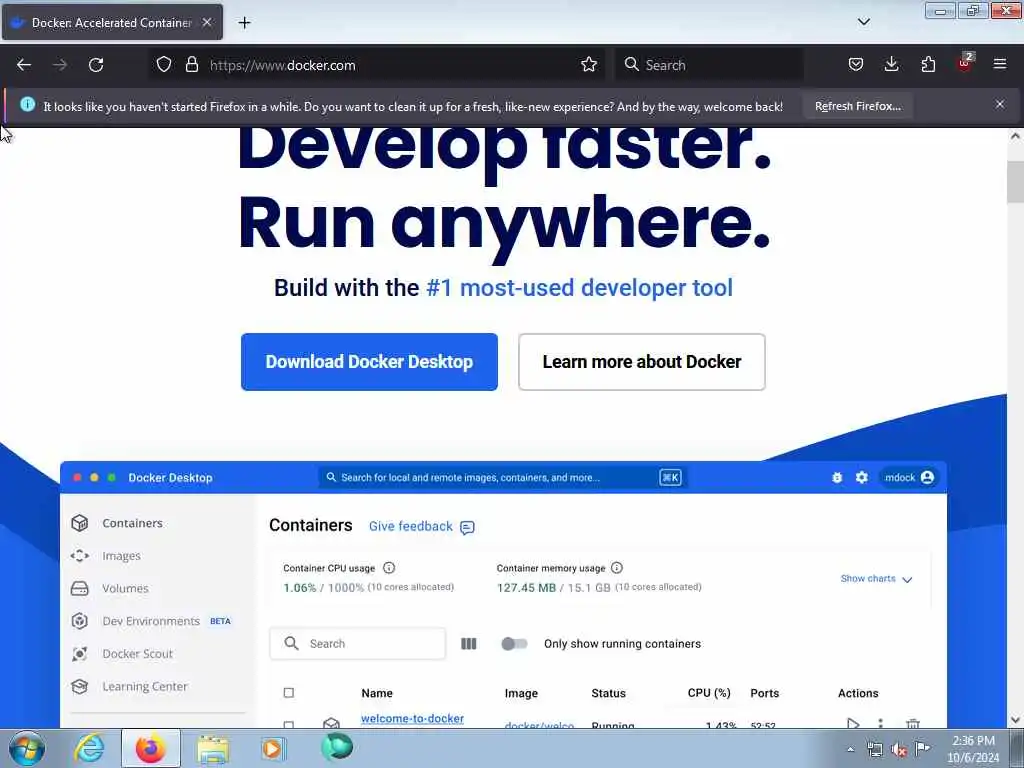
Task: Toggle Only show running containers switch
Action: click(515, 644)
